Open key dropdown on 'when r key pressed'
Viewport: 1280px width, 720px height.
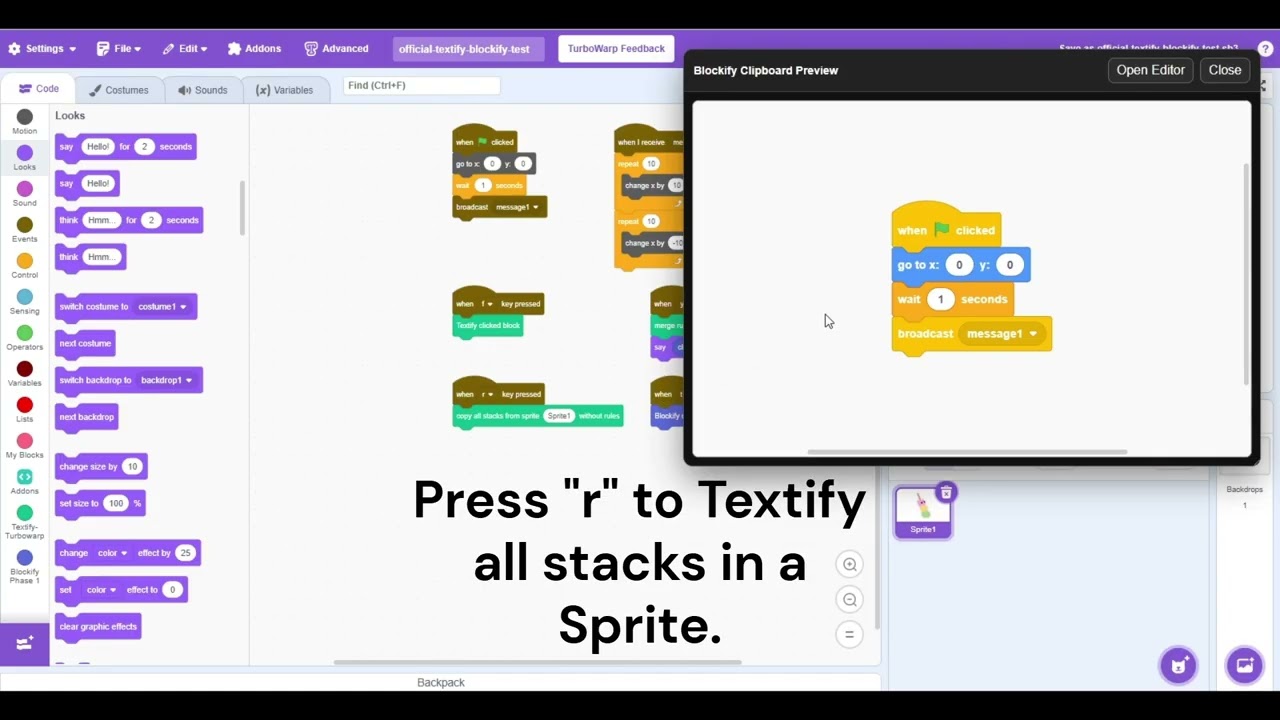point(487,394)
